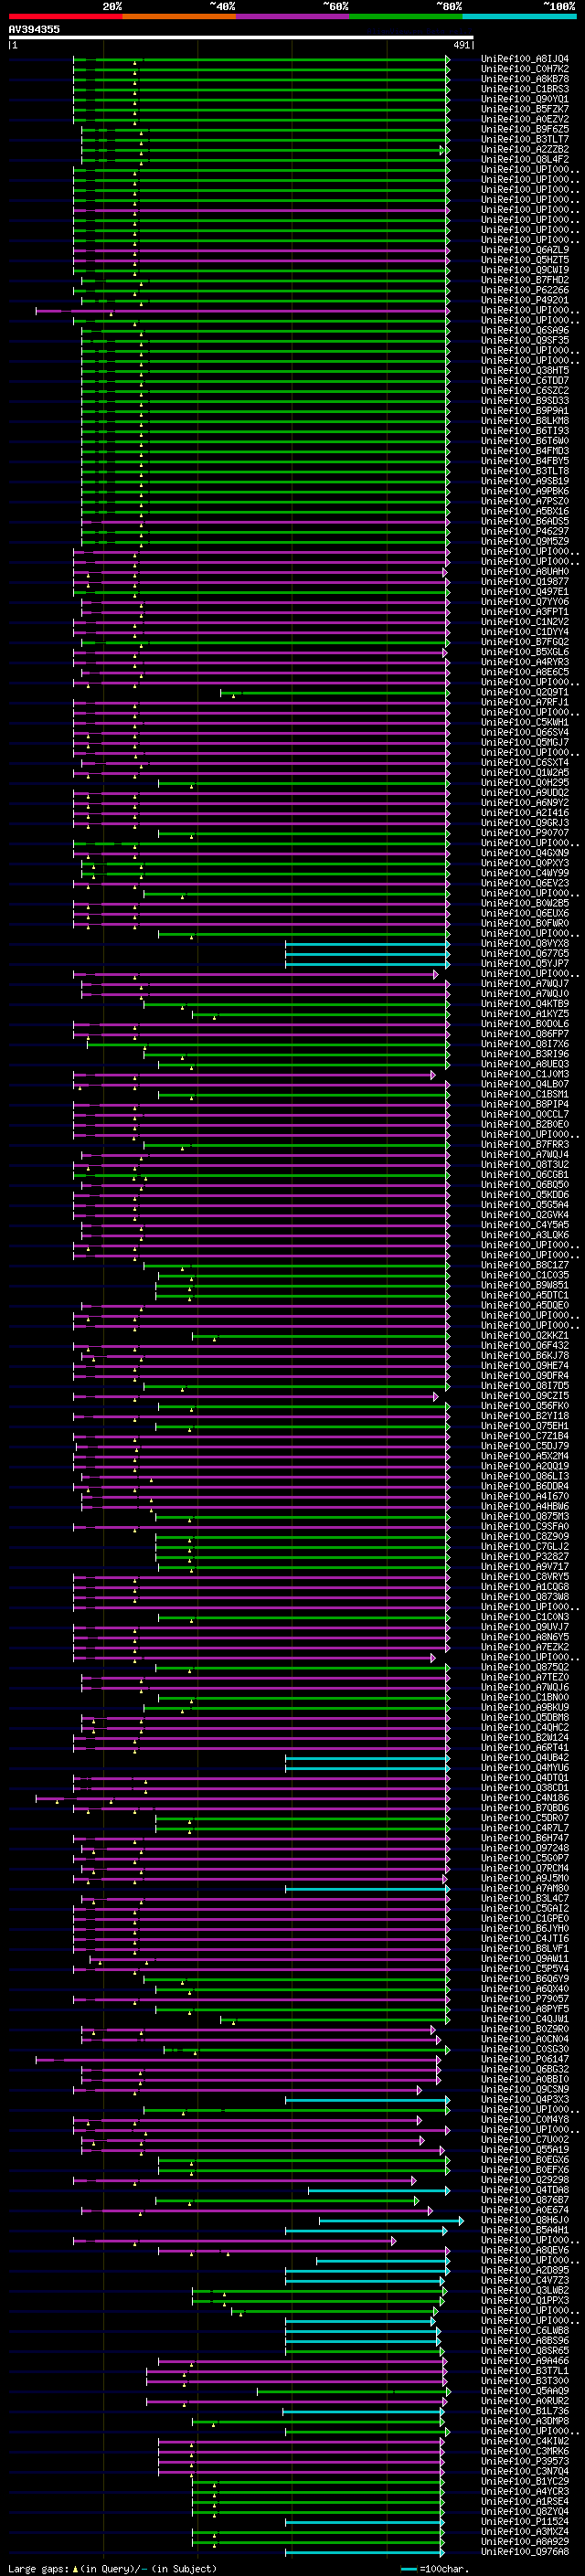Select hit UniRef100_Q6AZL9
This screenshot has width=585, height=2576.
[525, 250]
